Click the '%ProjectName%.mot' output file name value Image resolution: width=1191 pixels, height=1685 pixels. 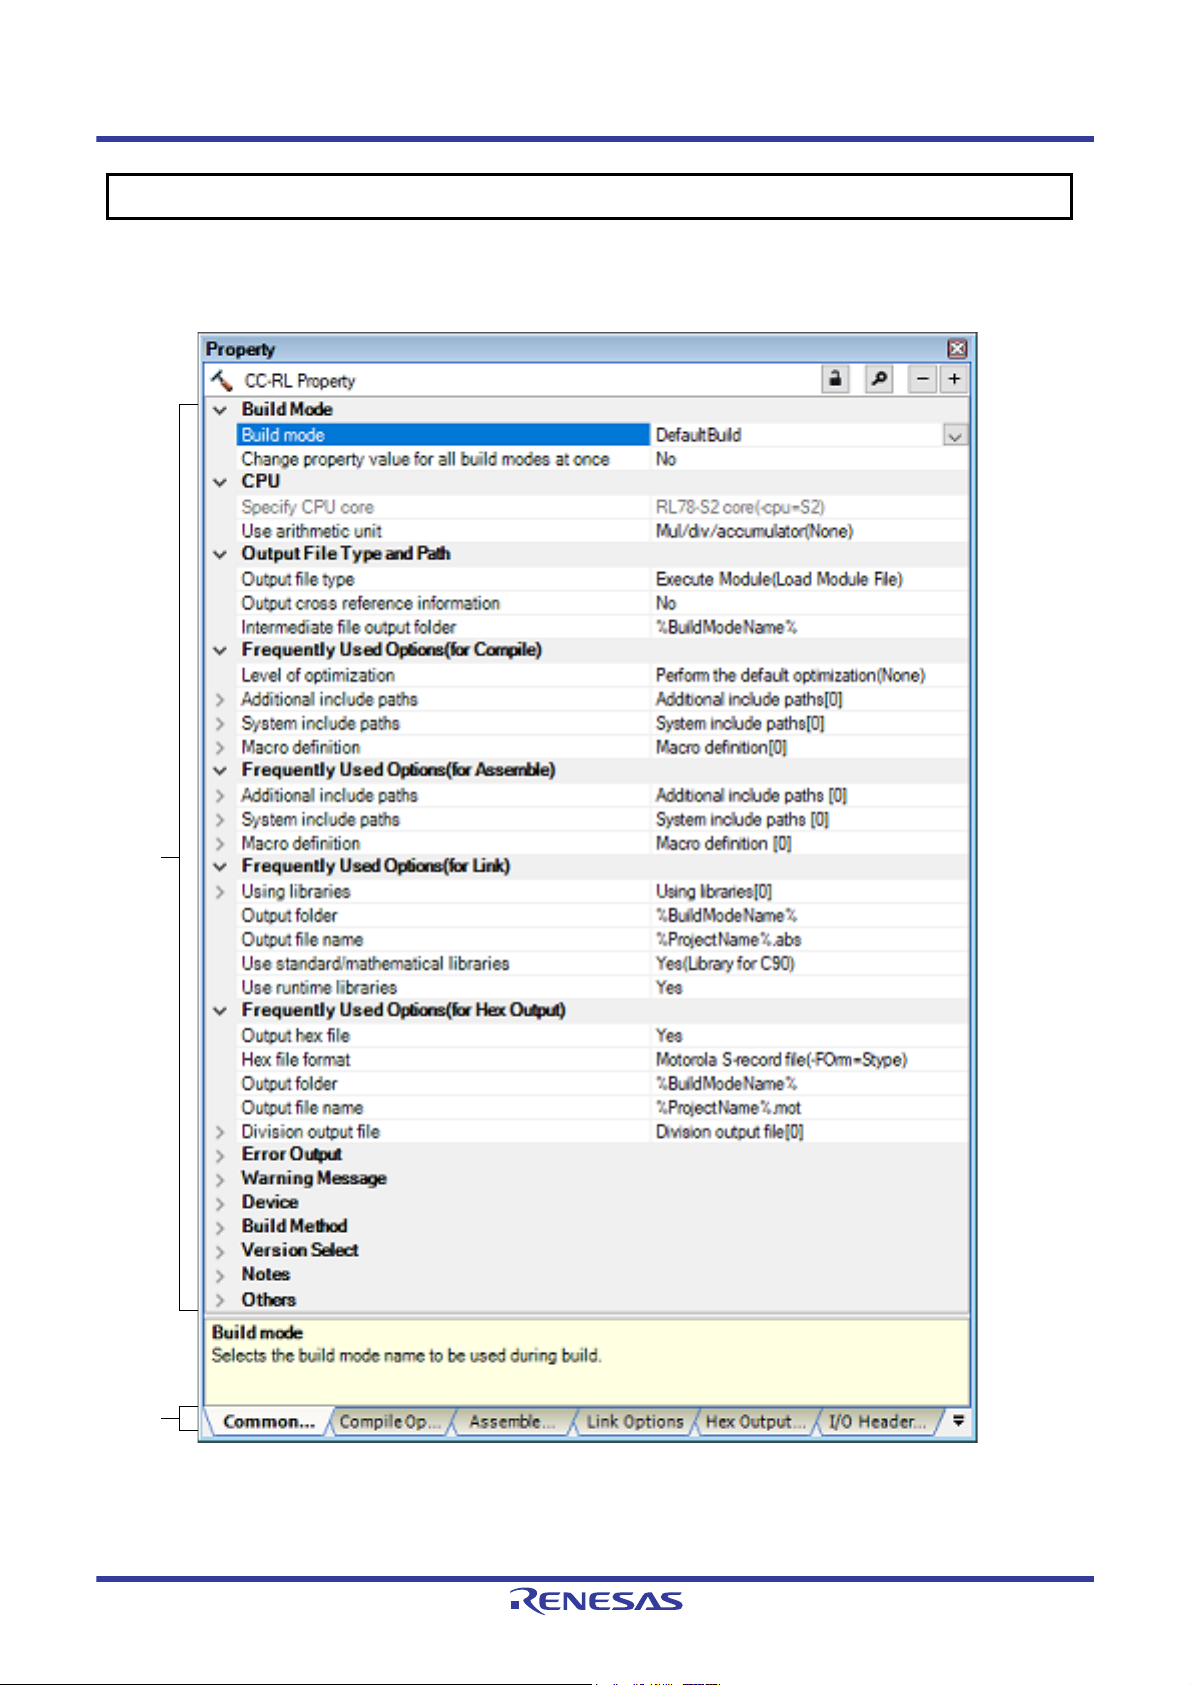tap(728, 1107)
